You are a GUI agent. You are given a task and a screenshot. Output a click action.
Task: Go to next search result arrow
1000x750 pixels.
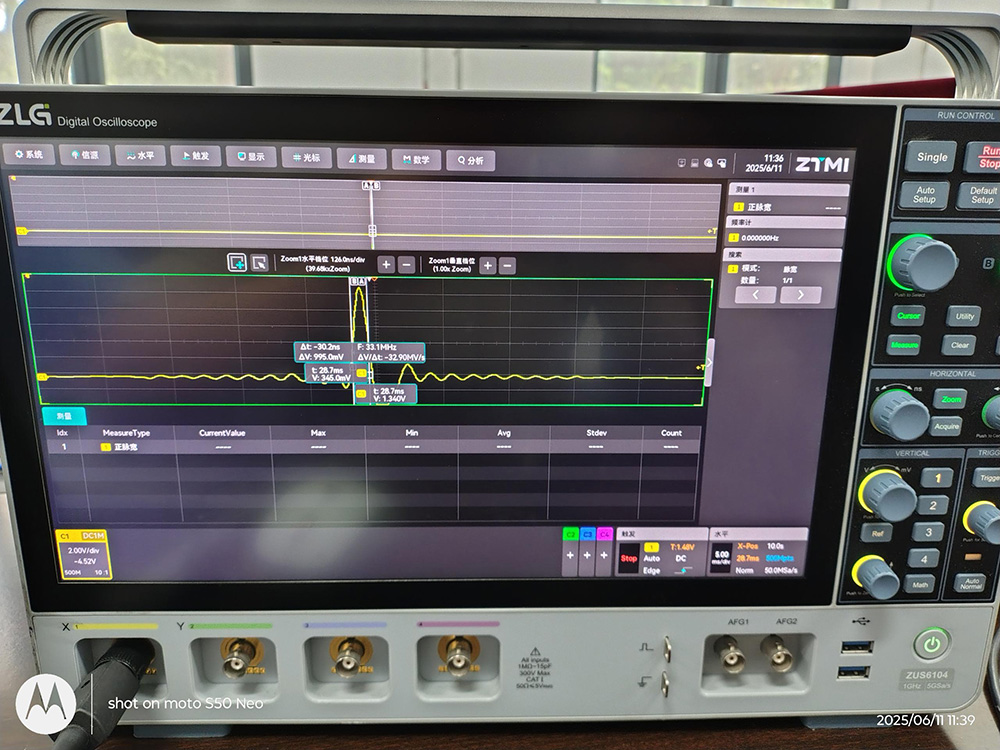tap(801, 296)
